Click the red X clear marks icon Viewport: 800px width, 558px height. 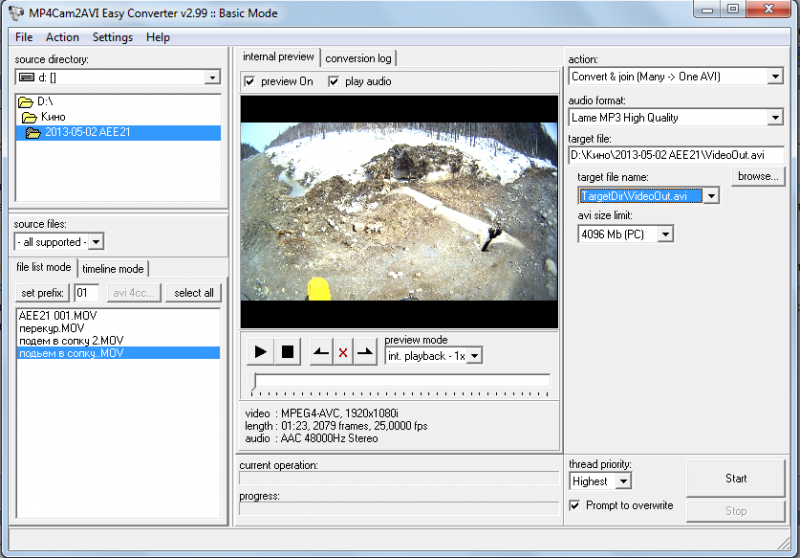(x=343, y=352)
